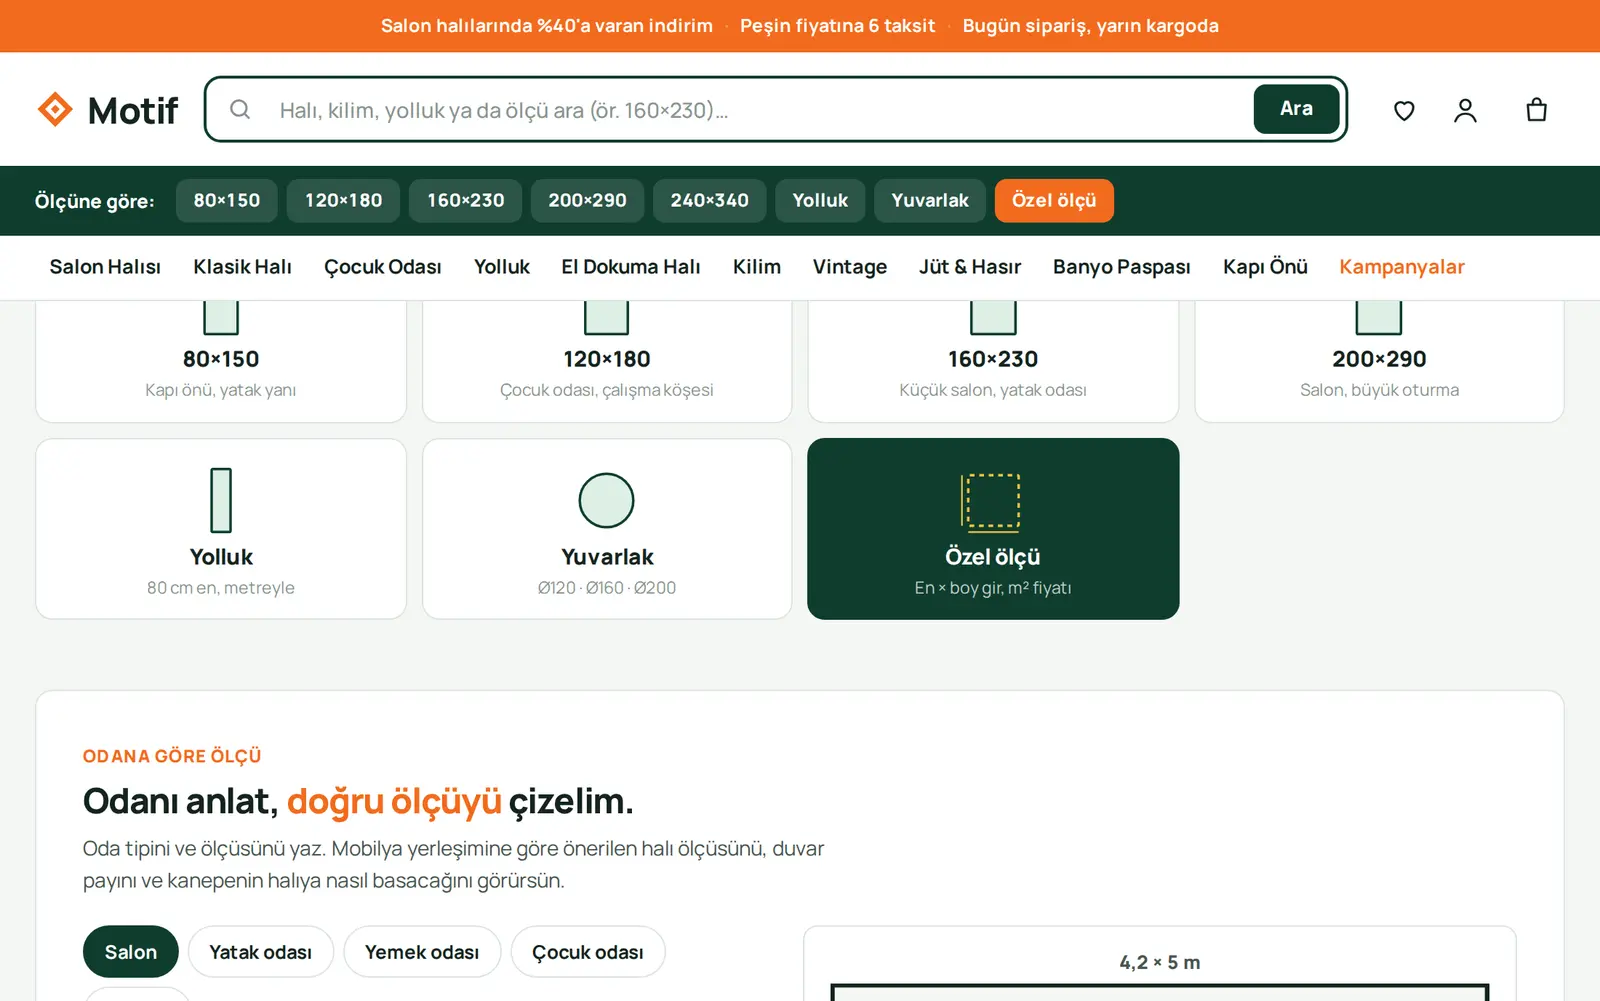Viewport: 1600px width, 1001px height.
Task: Click the Ara search button
Action: (1296, 109)
